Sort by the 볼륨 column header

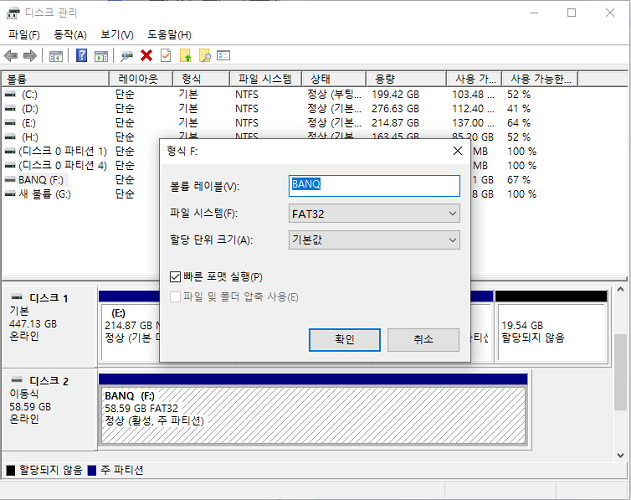click(56, 79)
